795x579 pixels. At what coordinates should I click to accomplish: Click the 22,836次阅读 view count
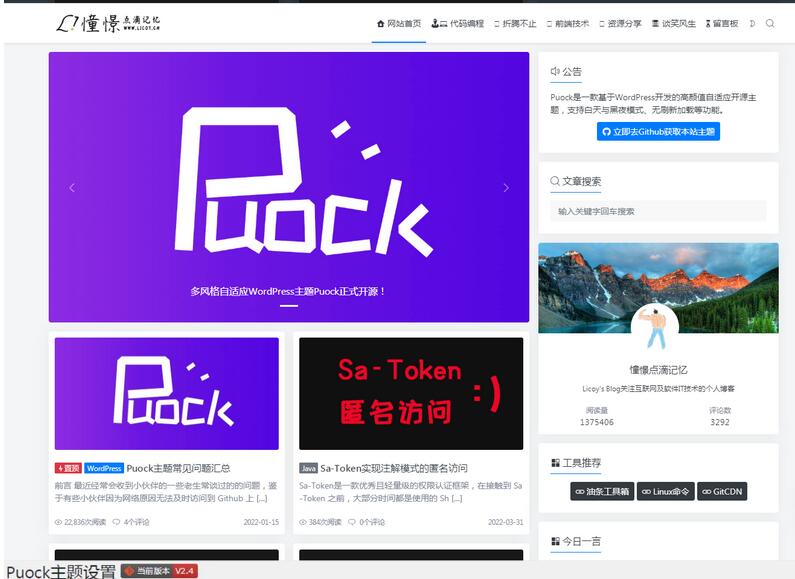coord(81,522)
